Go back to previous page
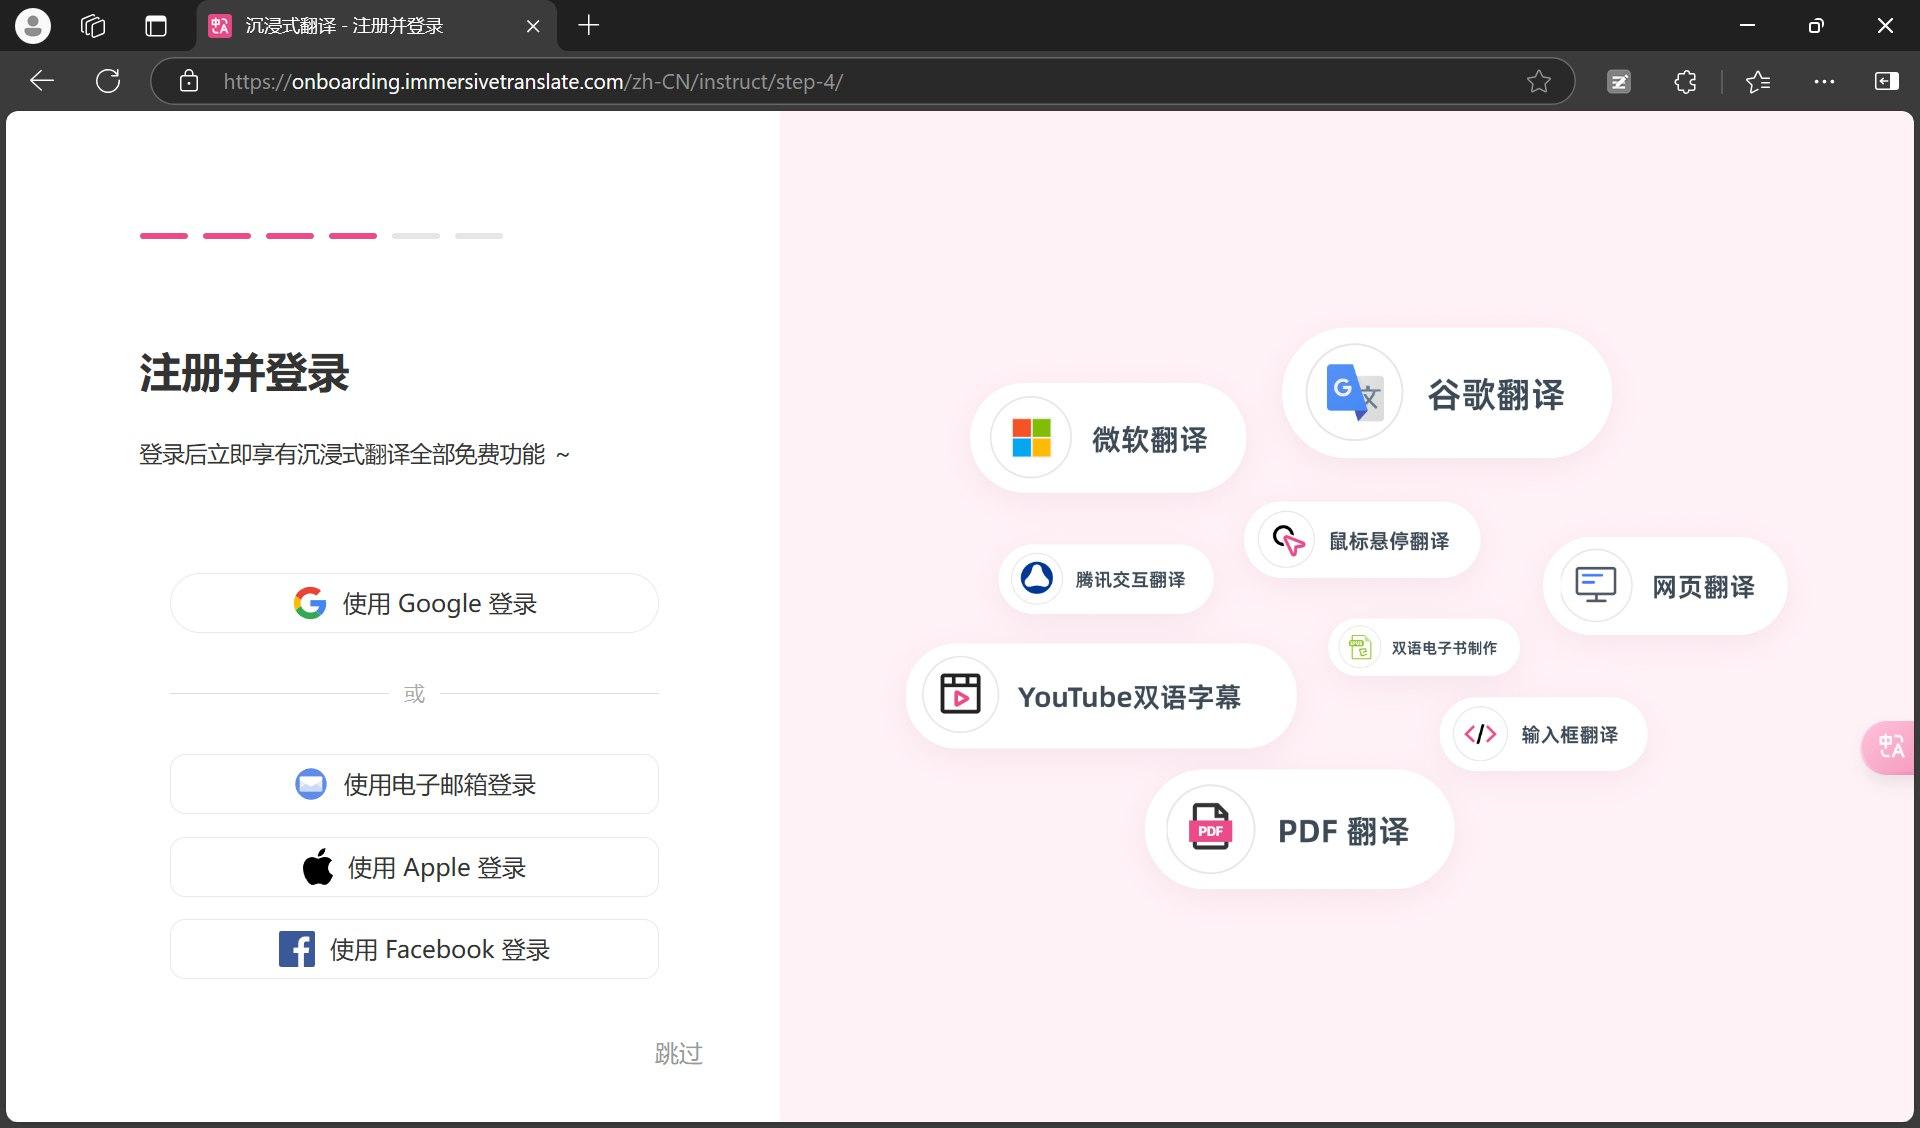This screenshot has height=1128, width=1920. 42,82
